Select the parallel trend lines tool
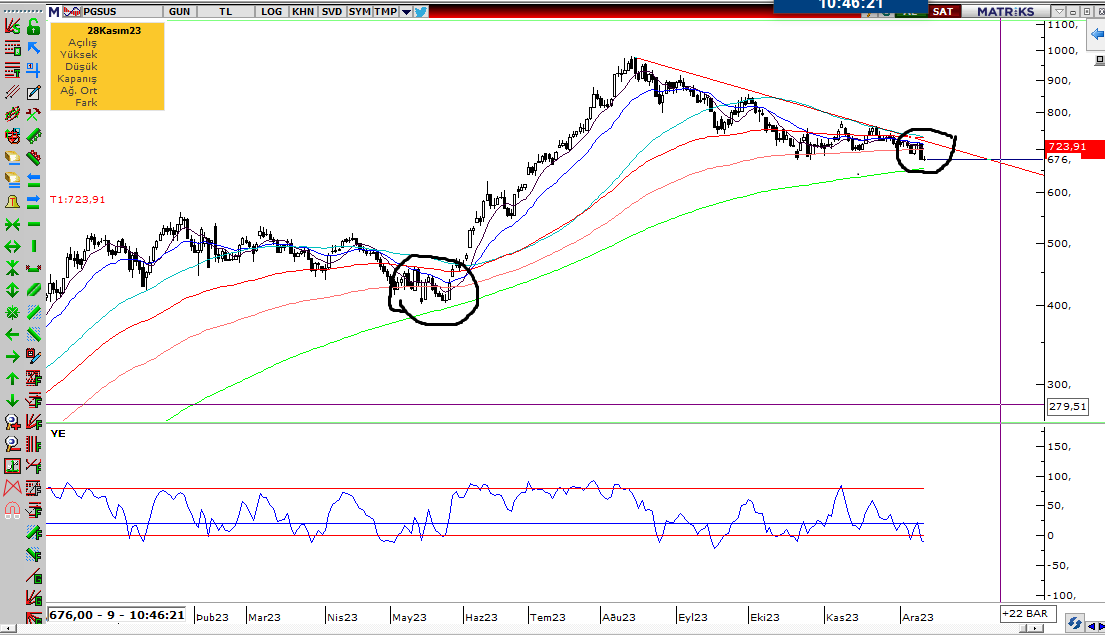This screenshot has height=635, width=1105. [x=12, y=92]
